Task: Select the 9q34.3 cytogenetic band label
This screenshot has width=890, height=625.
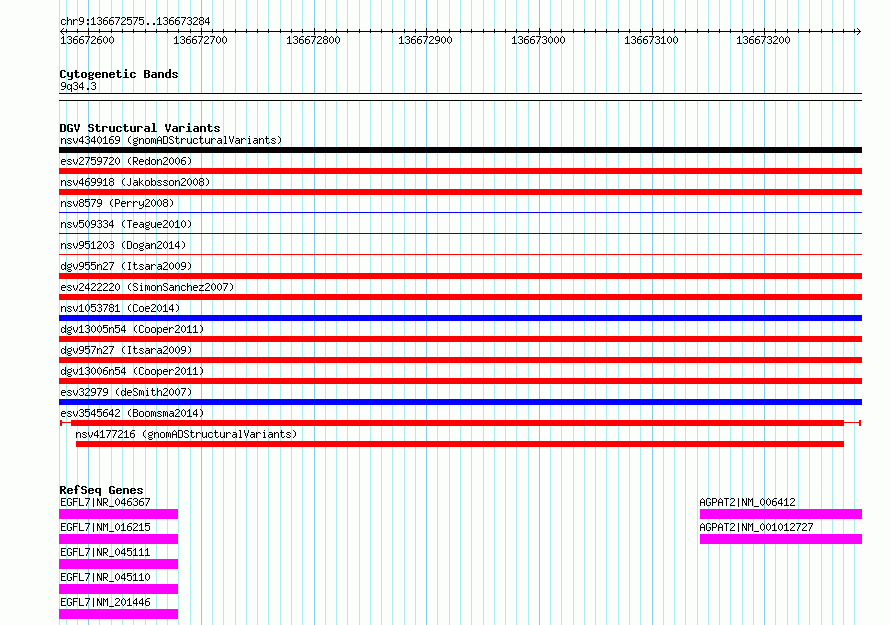Action: pos(78,86)
